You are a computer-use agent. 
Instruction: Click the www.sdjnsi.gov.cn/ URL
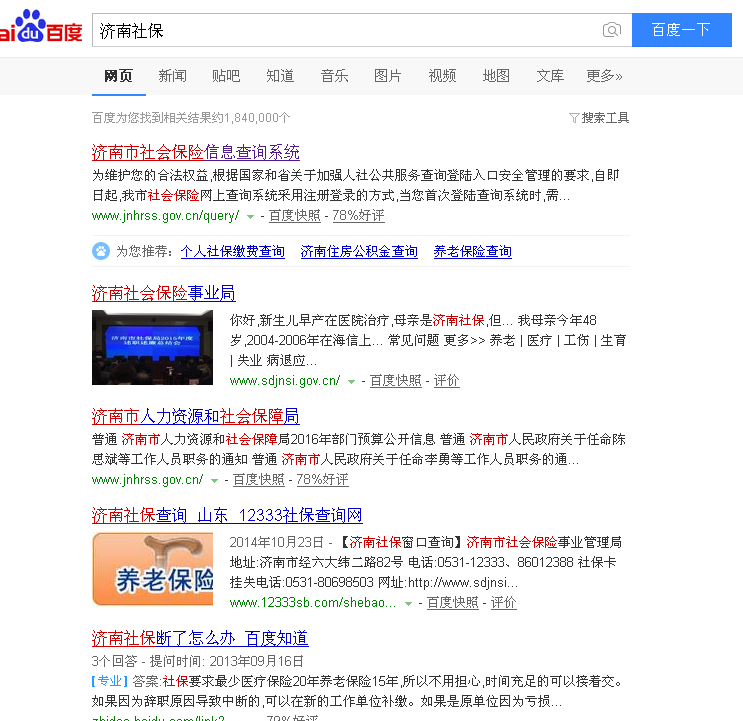point(285,380)
